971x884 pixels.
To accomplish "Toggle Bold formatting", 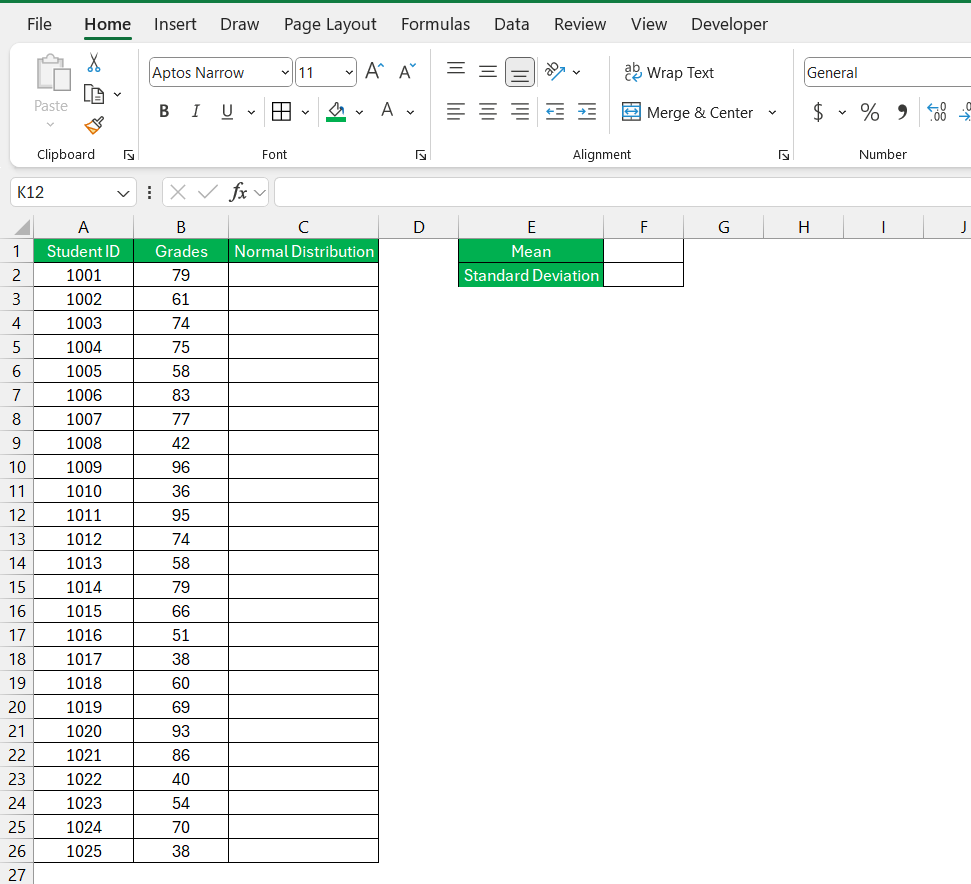I will point(164,111).
